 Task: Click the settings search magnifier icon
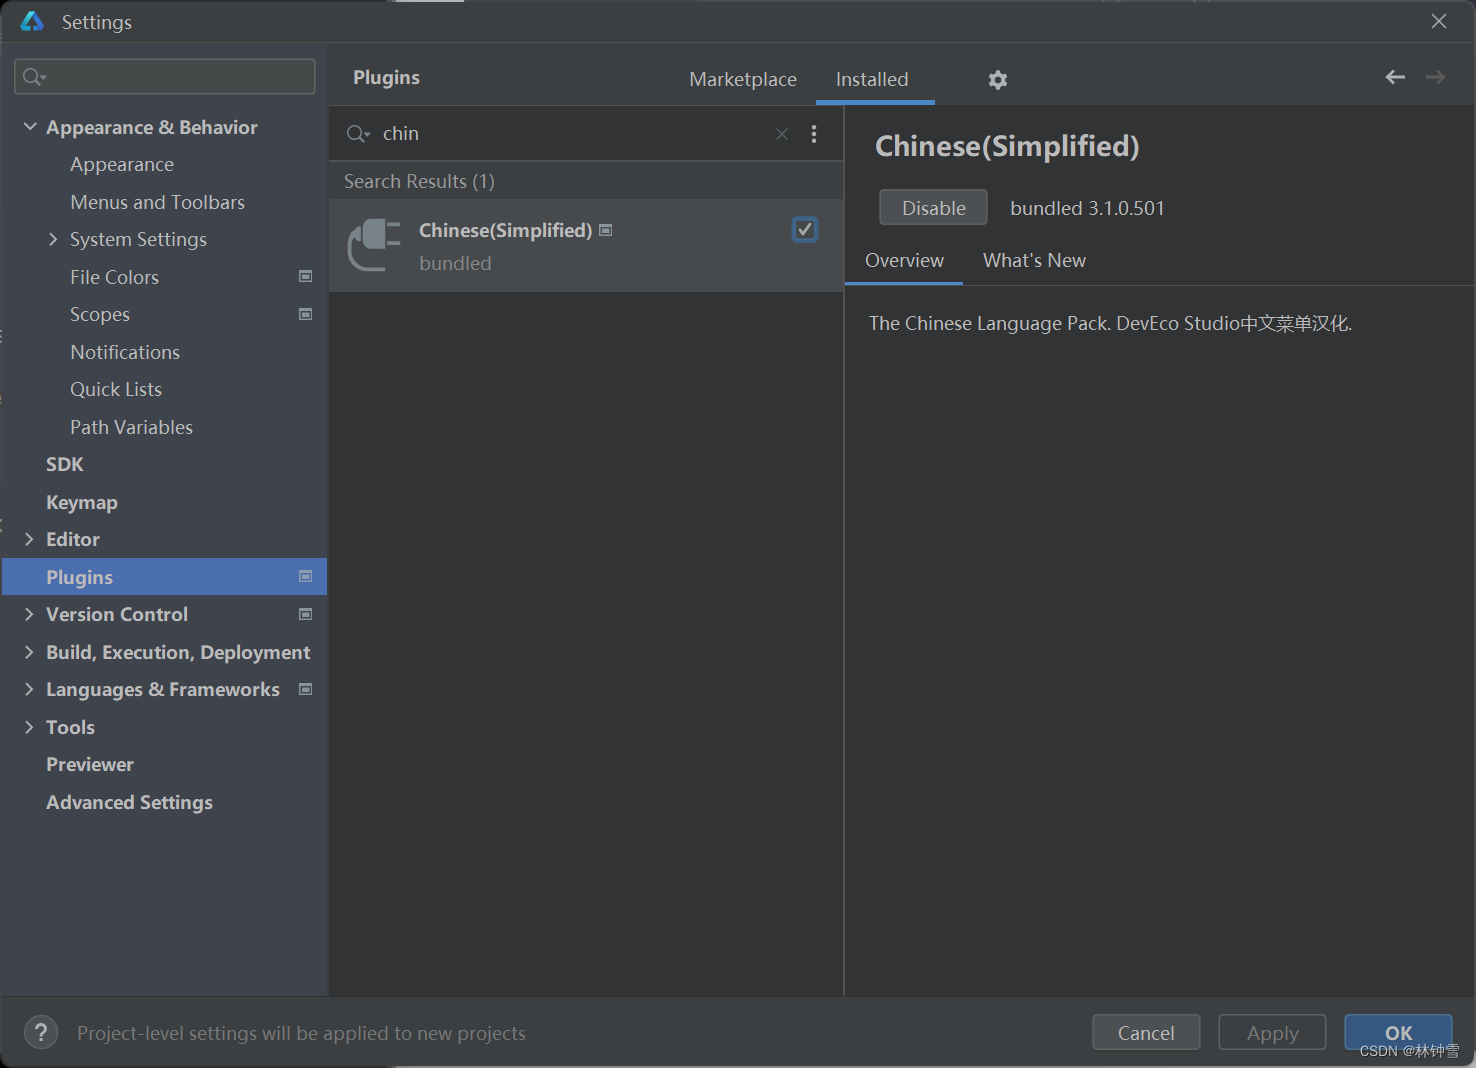click(x=34, y=77)
